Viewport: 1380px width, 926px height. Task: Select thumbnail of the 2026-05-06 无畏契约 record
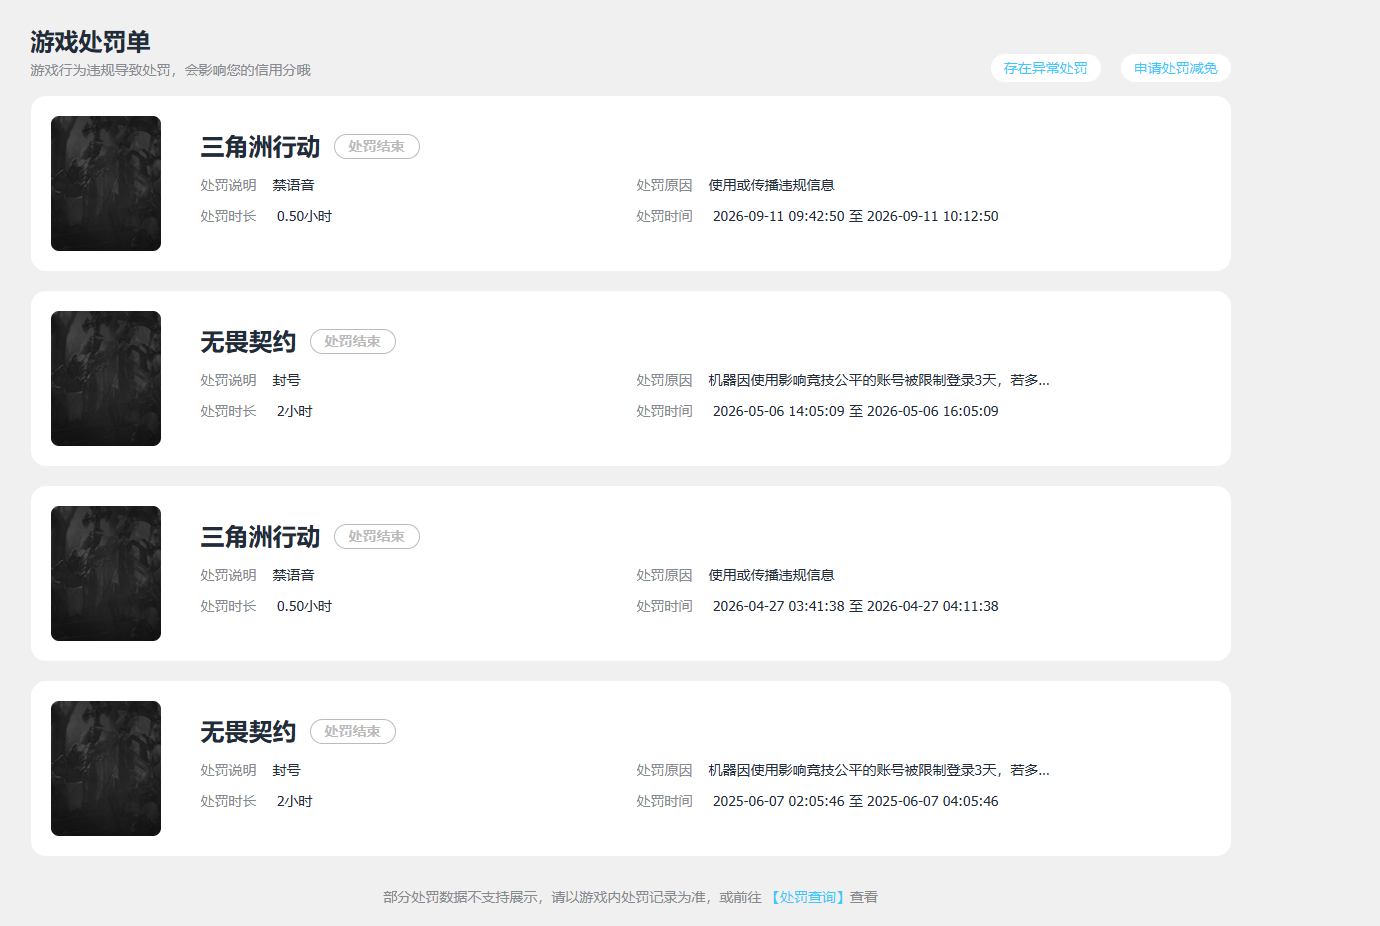point(106,378)
